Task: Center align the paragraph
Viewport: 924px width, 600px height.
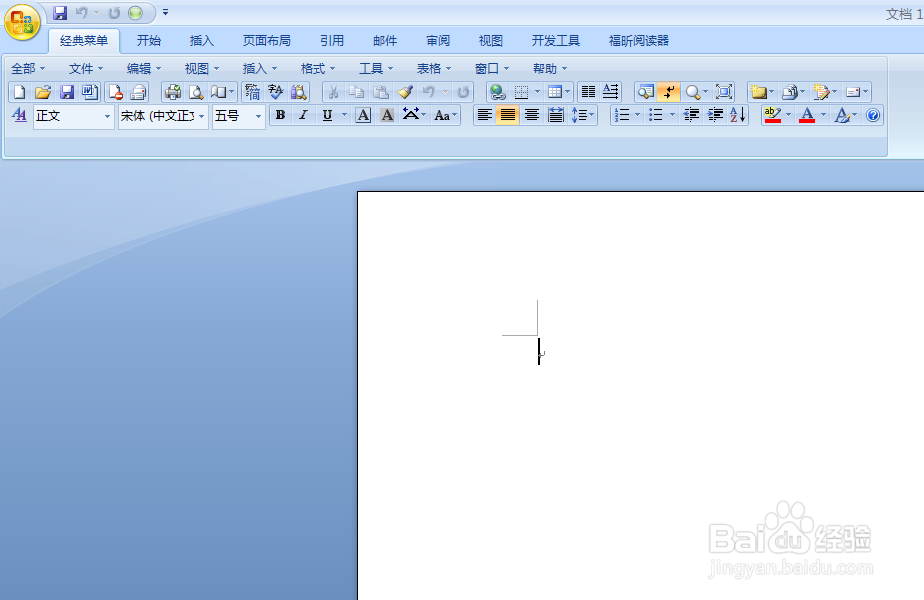Action: click(x=532, y=116)
